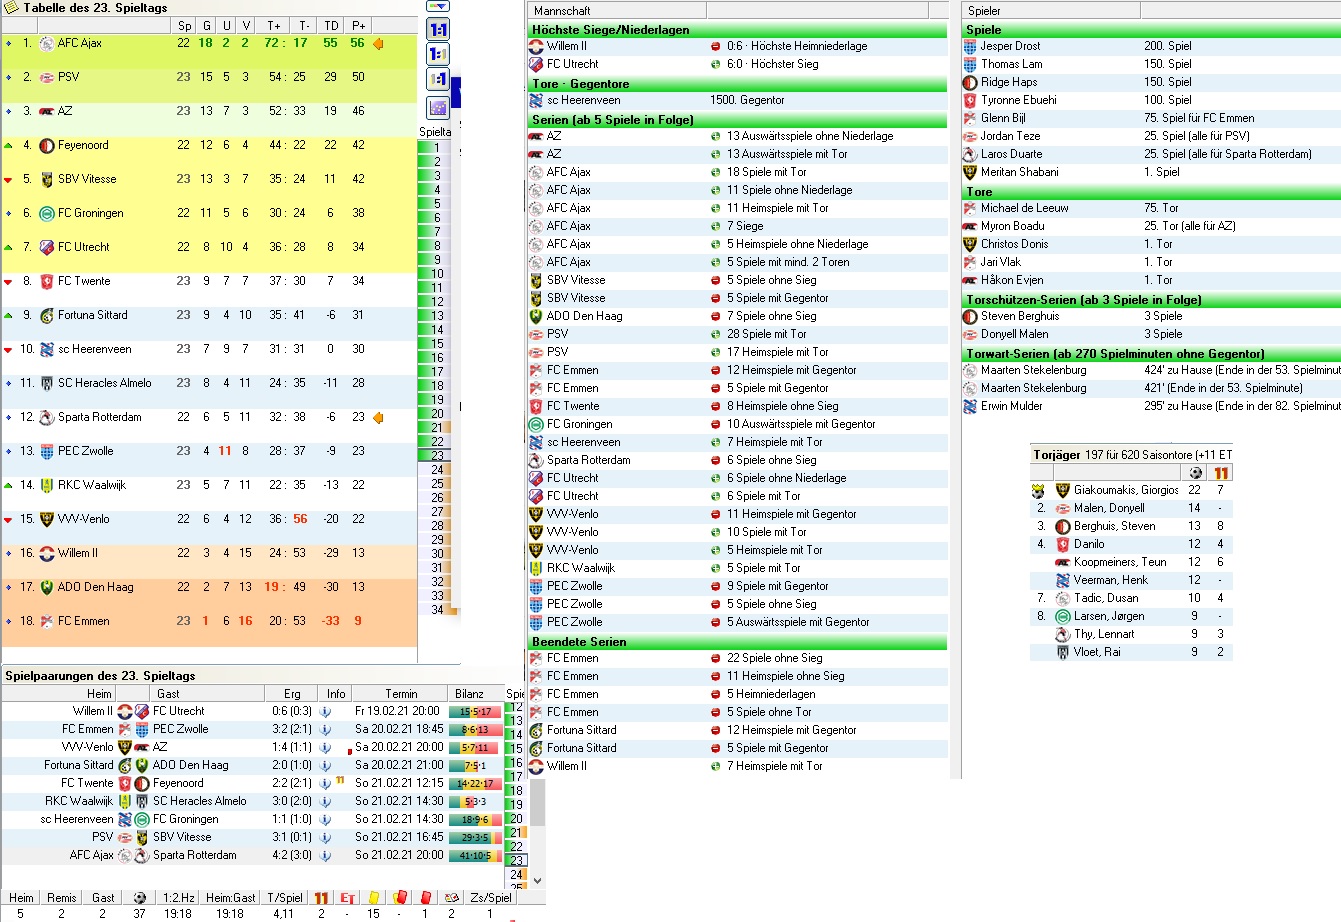Click the yellow-red card icon in stats bar
The width and height of the screenshot is (1341, 922).
[x=399, y=898]
